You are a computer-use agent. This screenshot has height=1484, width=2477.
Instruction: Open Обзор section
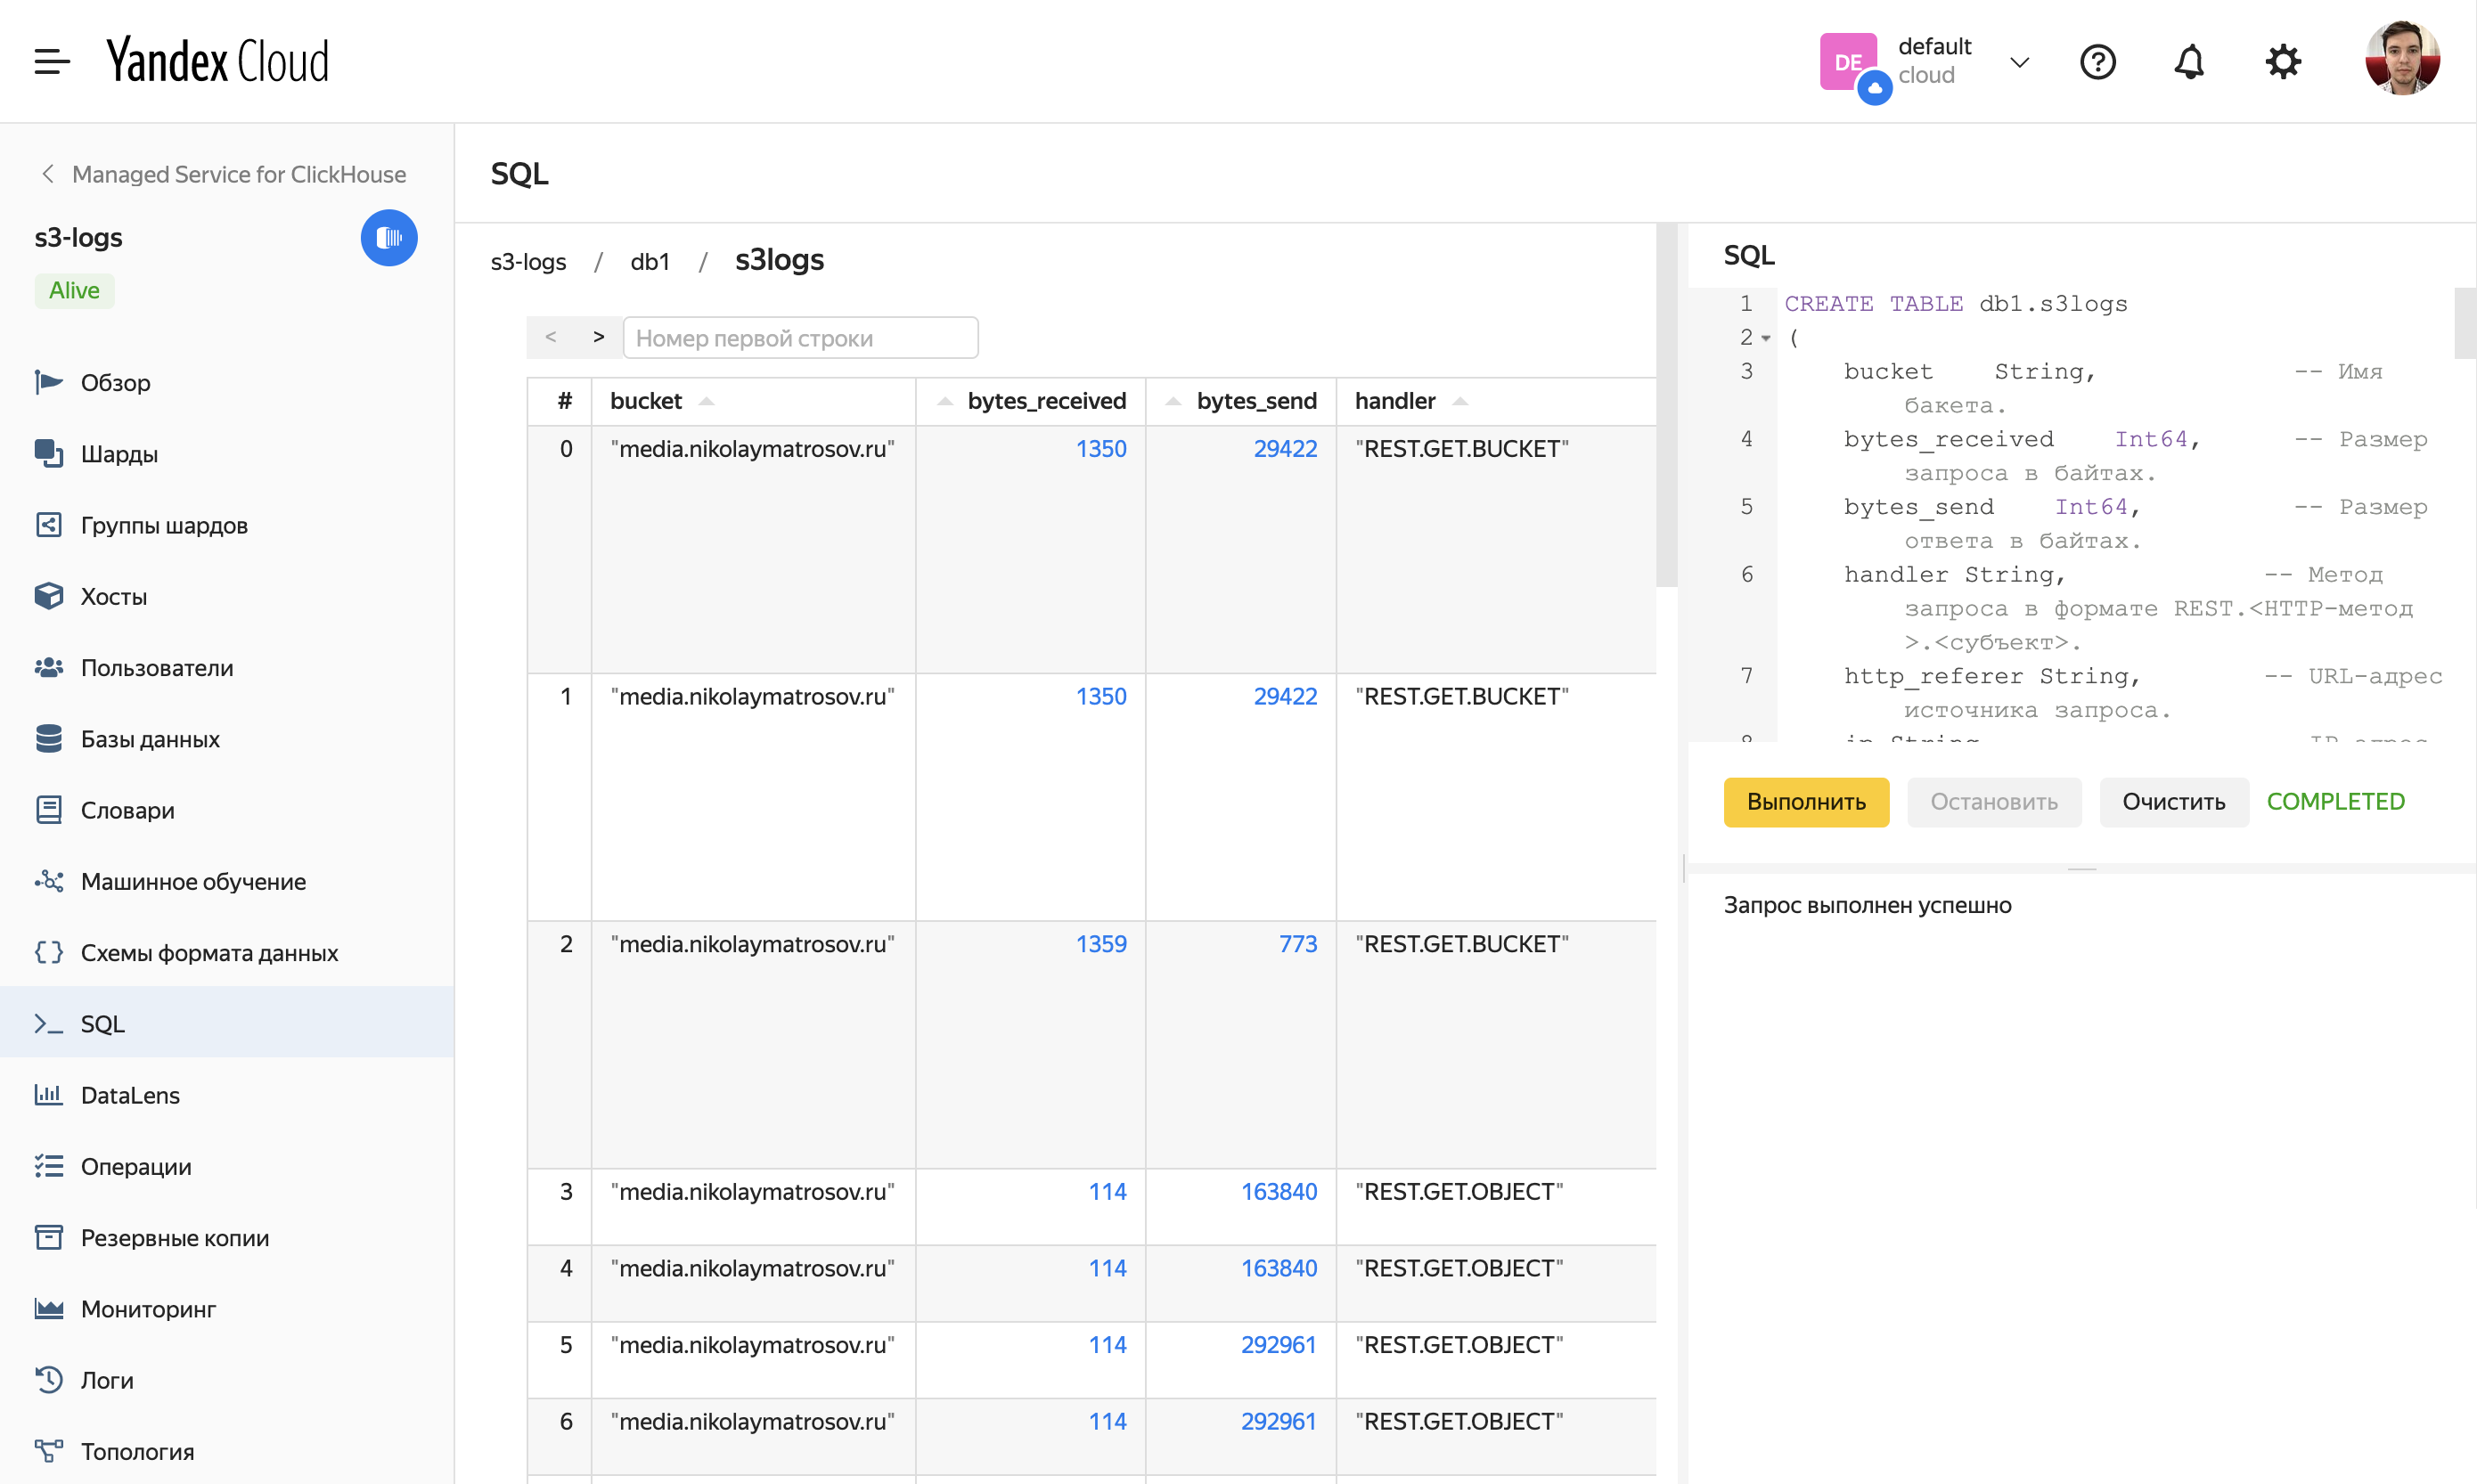click(x=226, y=383)
